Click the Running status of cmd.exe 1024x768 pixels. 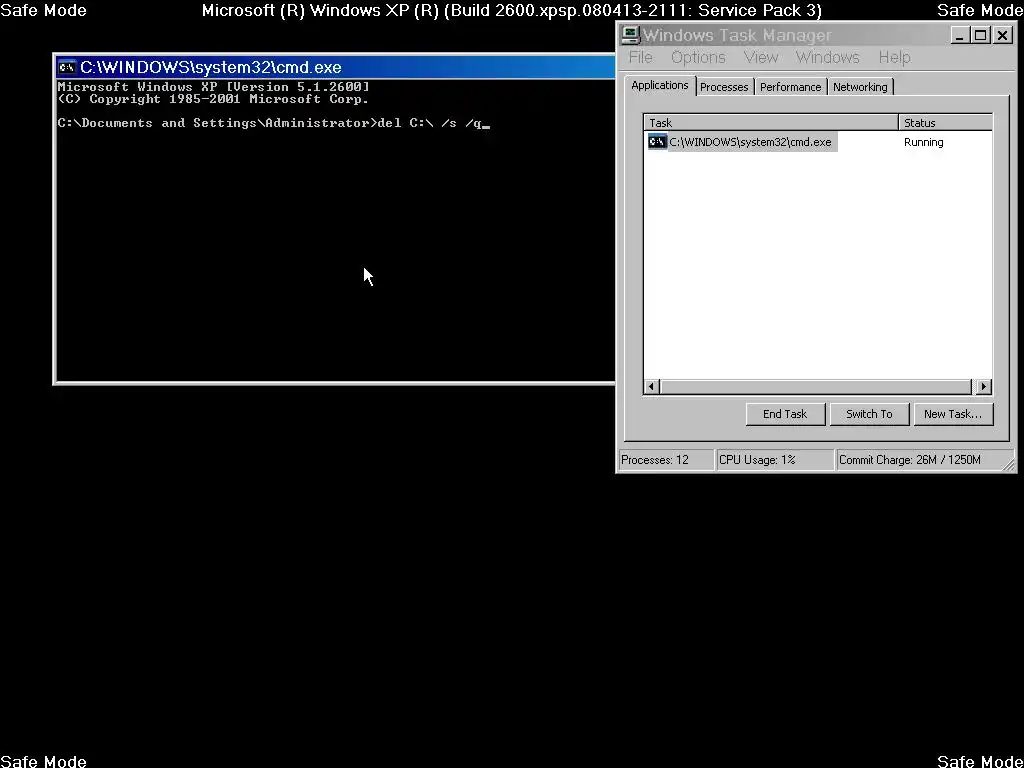[x=923, y=142]
